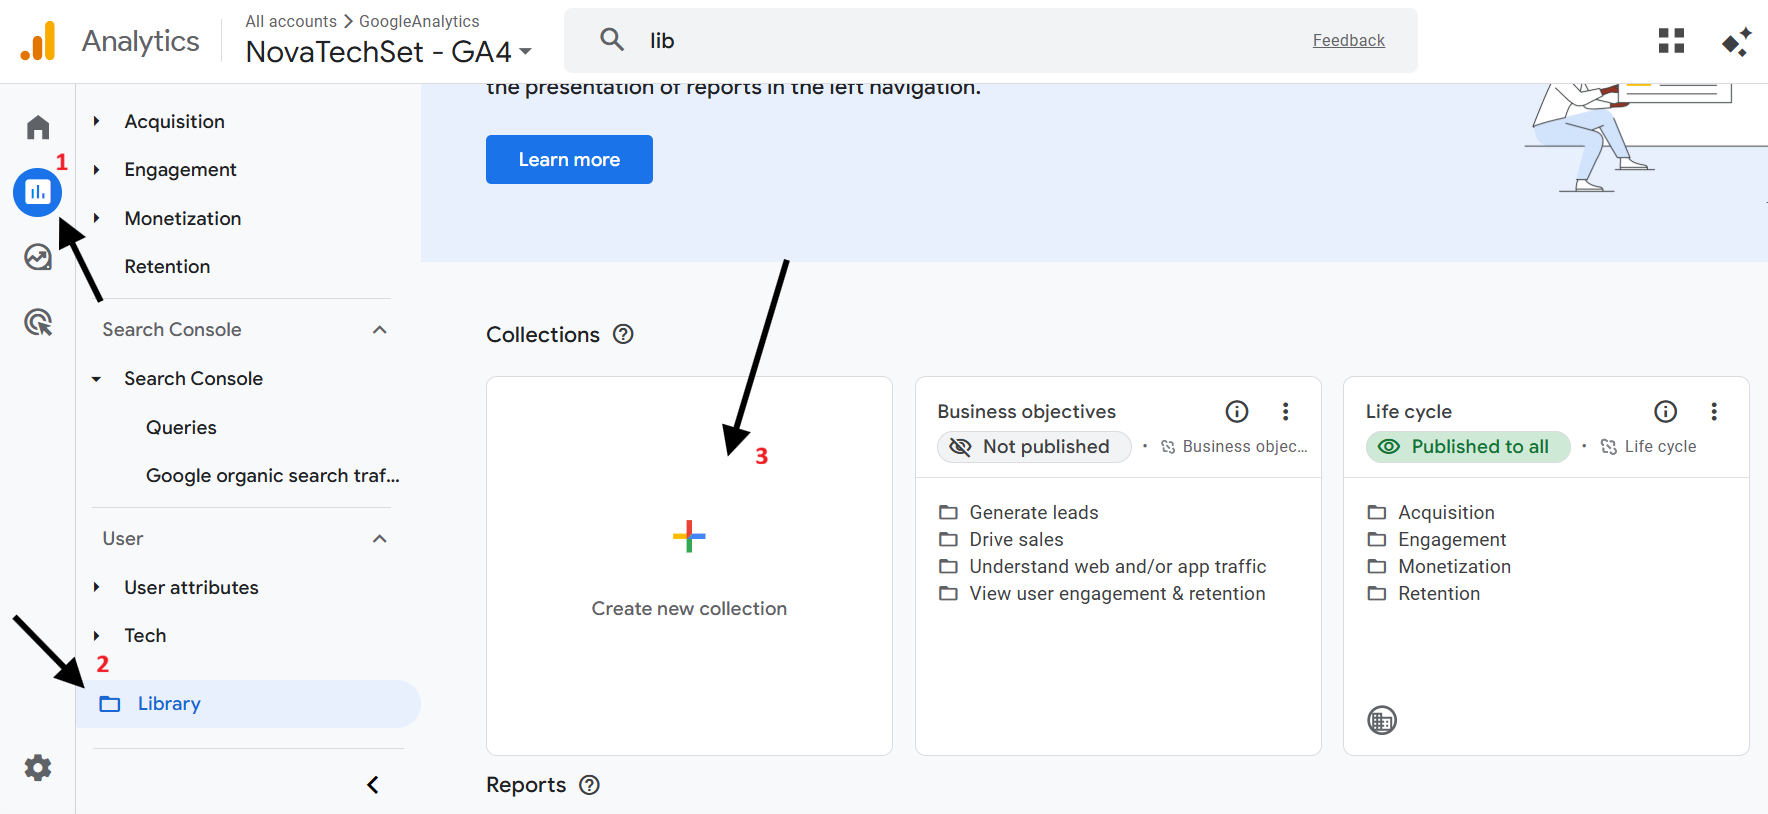Open the Queries report
1768x814 pixels.
coord(181,428)
